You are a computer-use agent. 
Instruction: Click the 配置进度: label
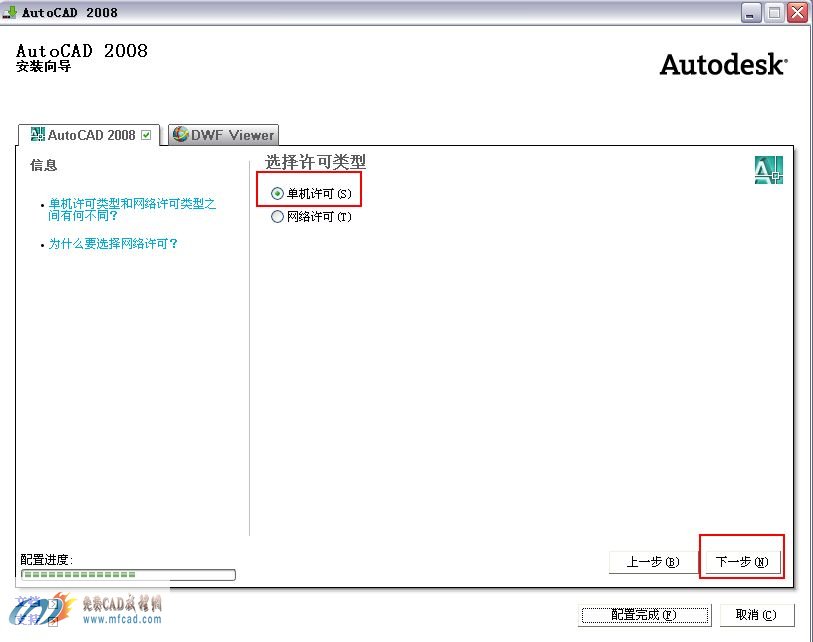[x=47, y=560]
